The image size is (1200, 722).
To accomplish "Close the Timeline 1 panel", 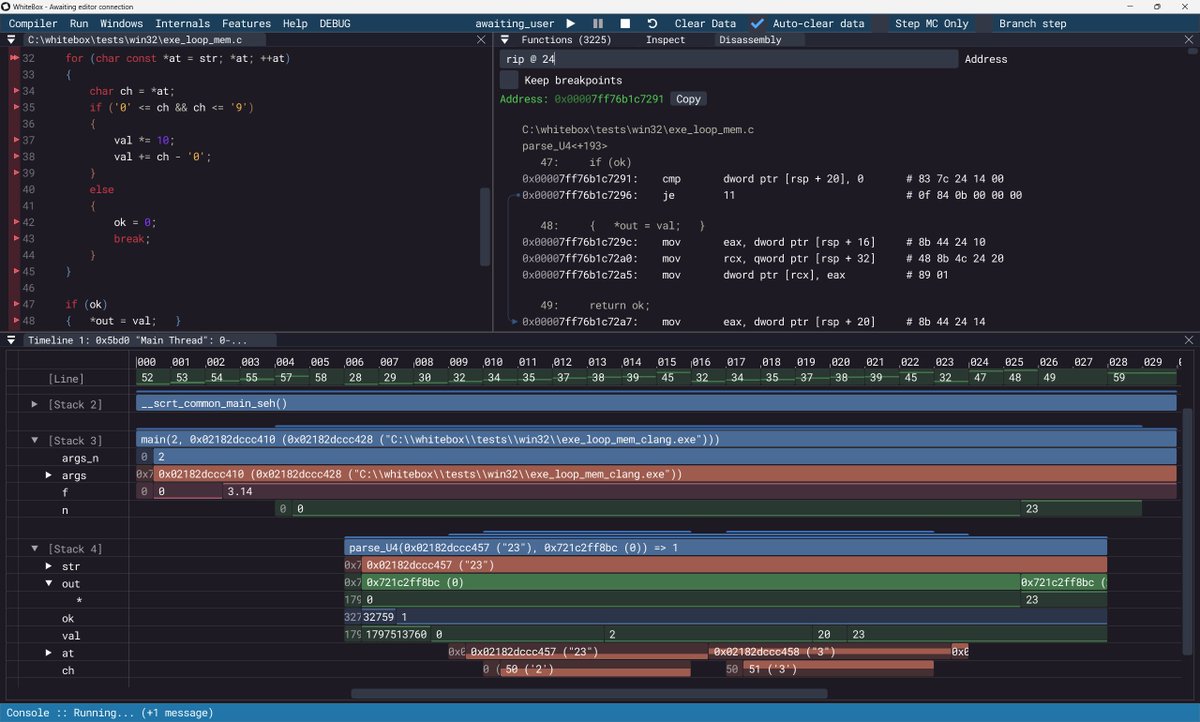I will click(1188, 340).
